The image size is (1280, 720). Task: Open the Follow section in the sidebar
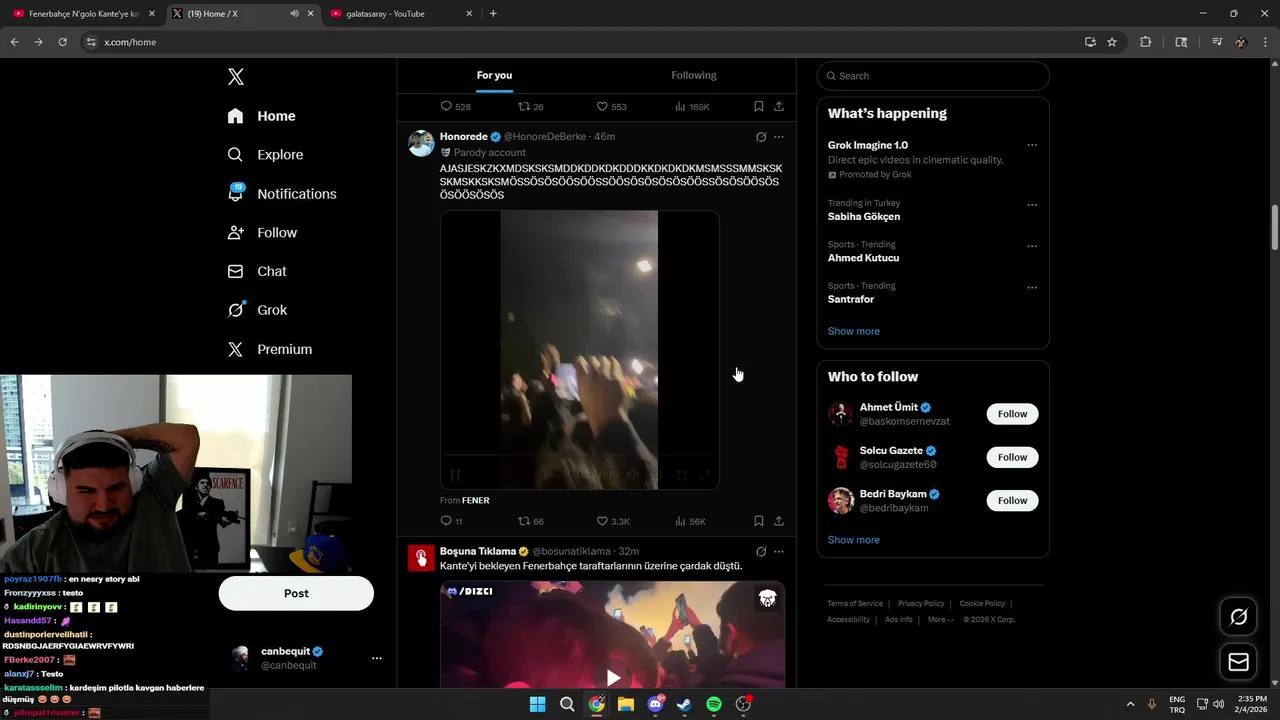pos(262,232)
